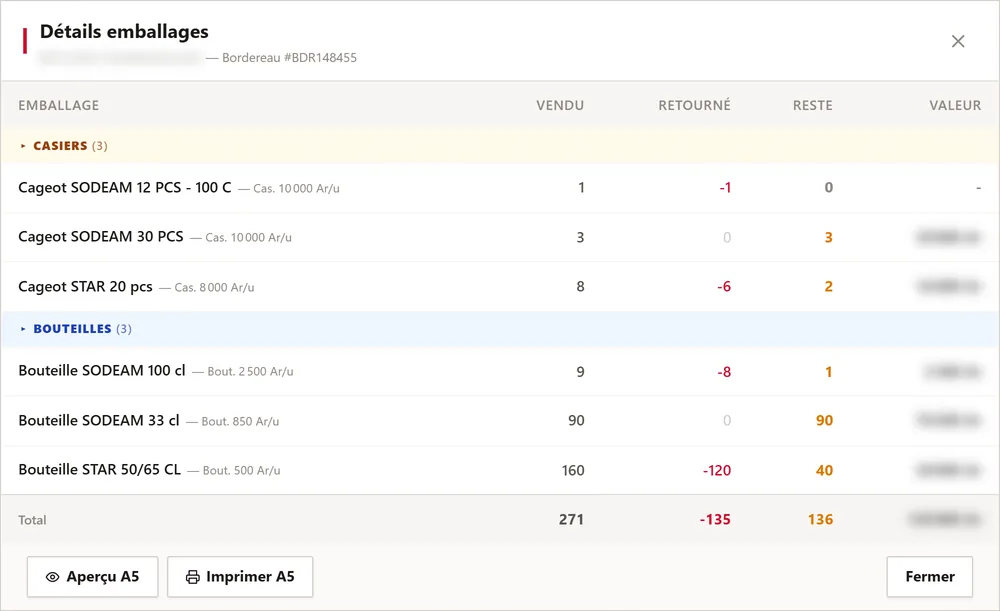Select the Bouteille SODEAM 33 cl row
This screenshot has width=1000, height=611.
[500, 421]
